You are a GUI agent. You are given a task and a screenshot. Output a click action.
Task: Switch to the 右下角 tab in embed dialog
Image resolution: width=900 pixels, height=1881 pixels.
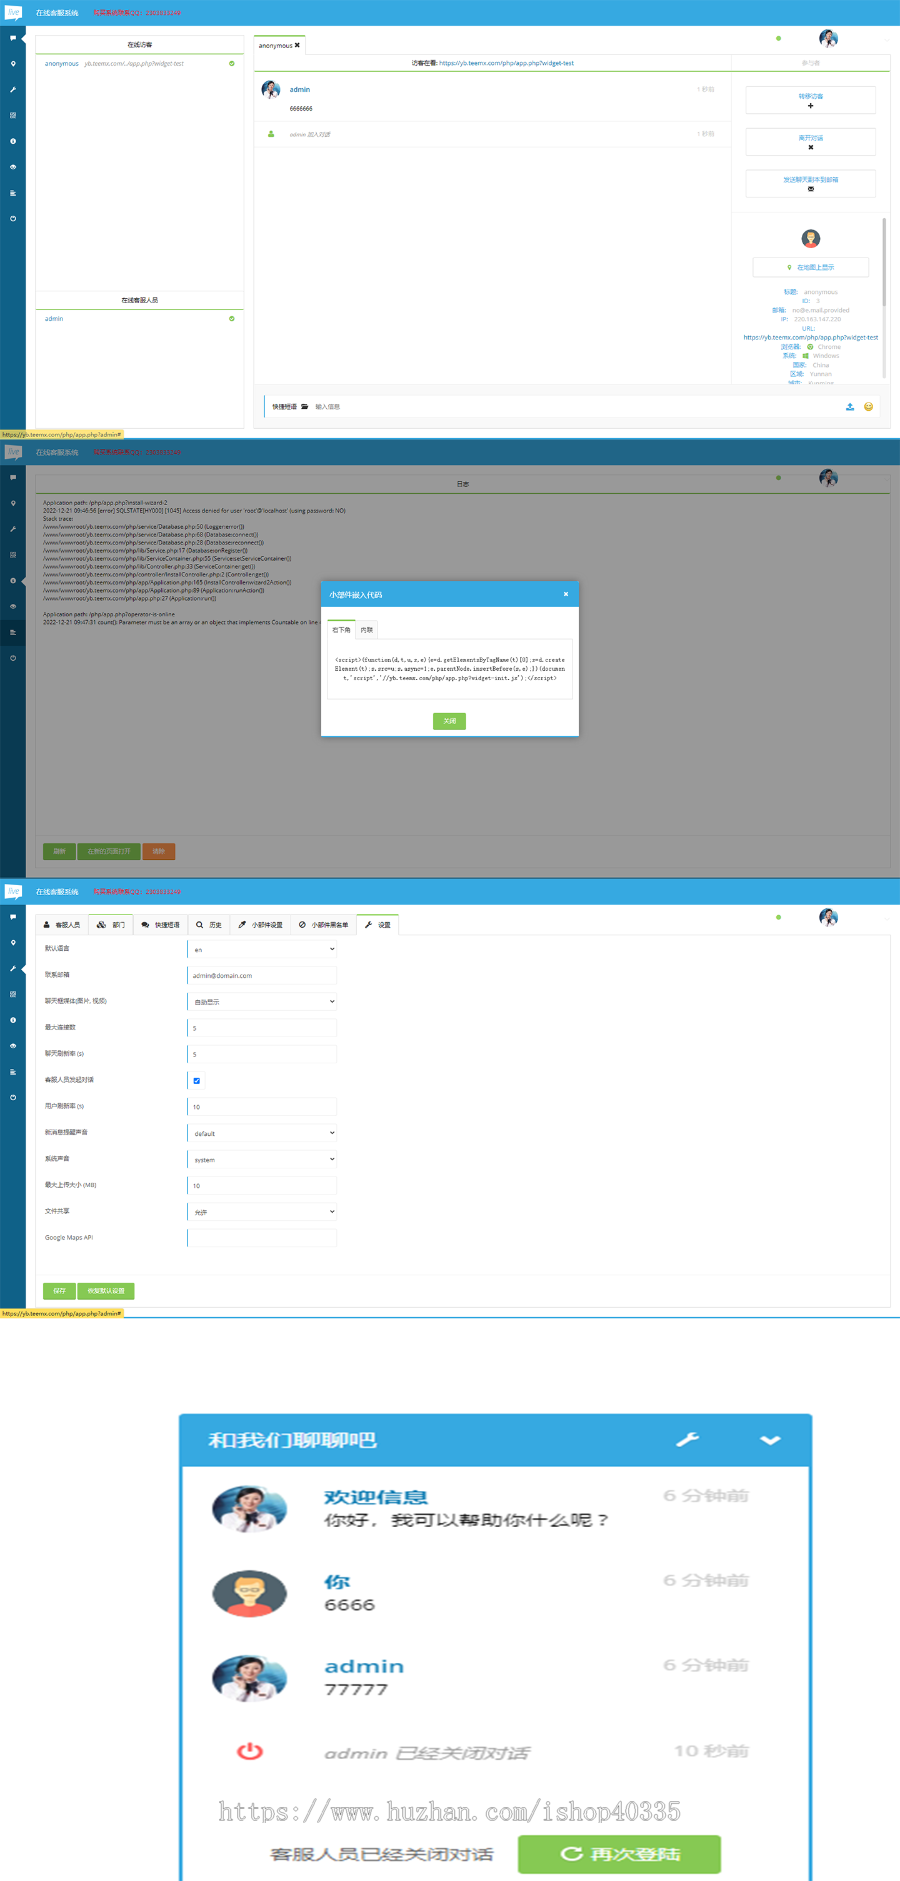pos(342,630)
